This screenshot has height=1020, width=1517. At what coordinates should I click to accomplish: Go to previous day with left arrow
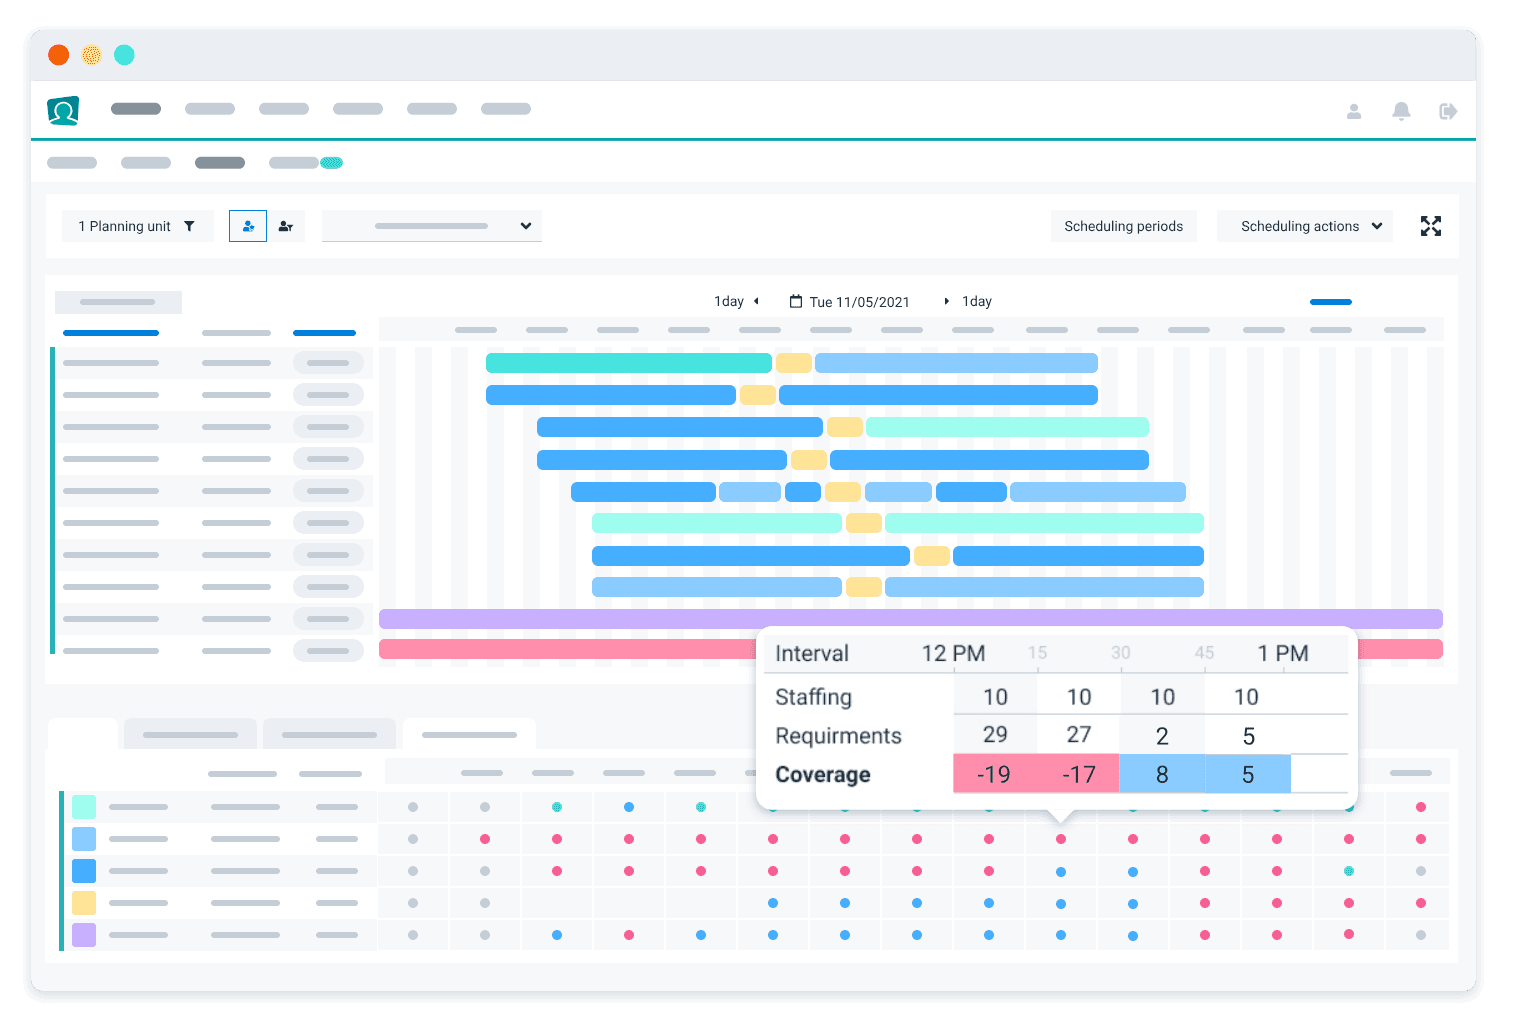point(756,301)
